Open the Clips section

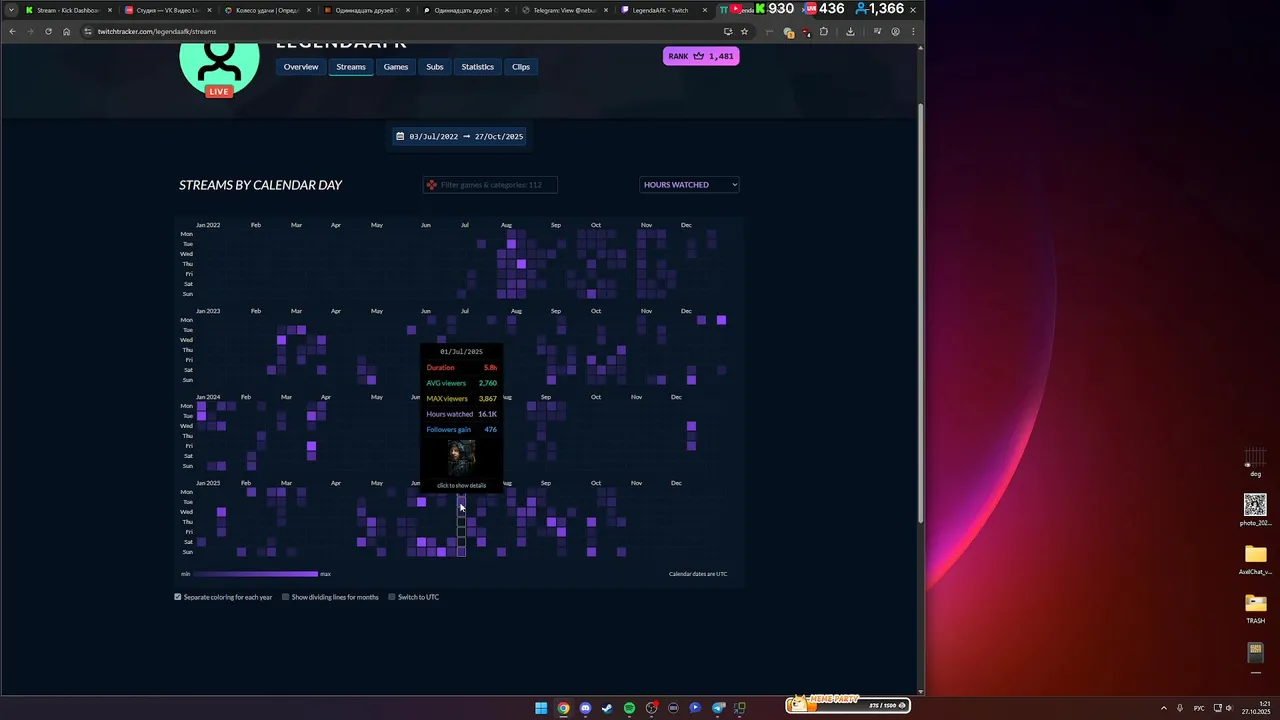point(521,67)
